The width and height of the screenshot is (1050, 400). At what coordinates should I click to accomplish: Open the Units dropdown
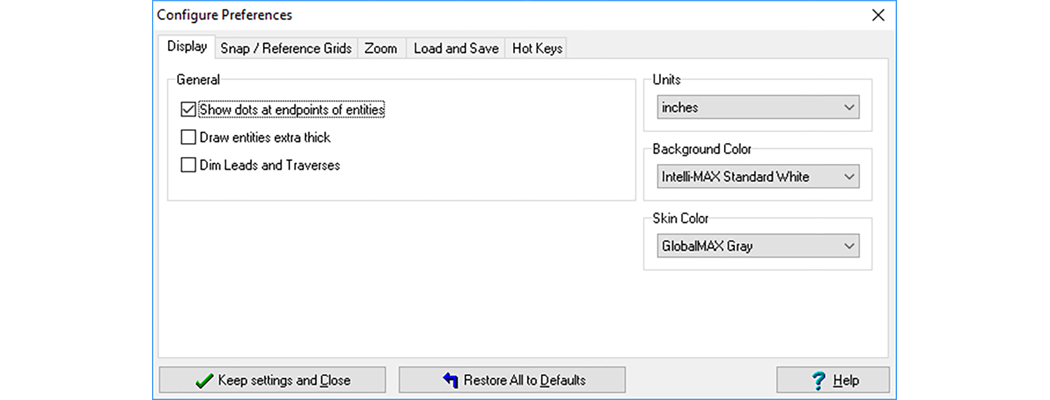coord(759,107)
